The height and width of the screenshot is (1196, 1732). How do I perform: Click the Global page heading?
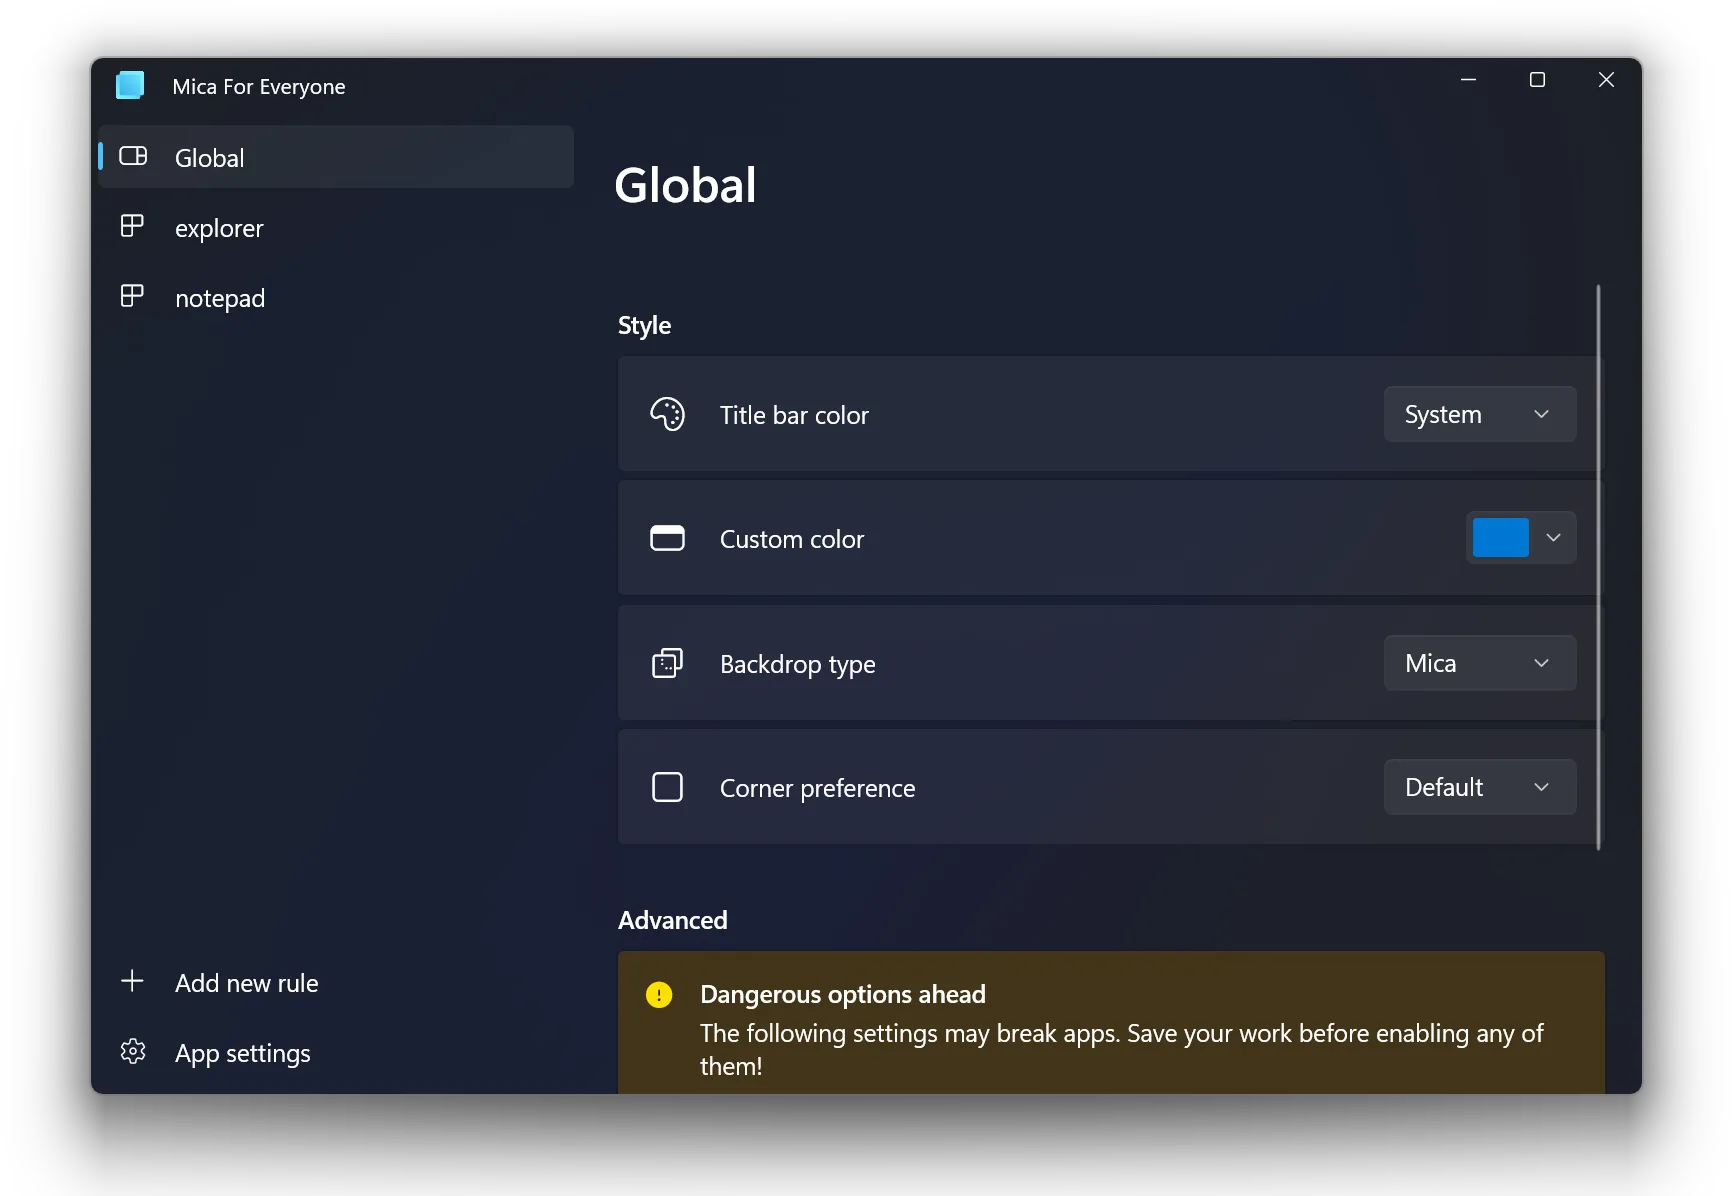tap(685, 185)
